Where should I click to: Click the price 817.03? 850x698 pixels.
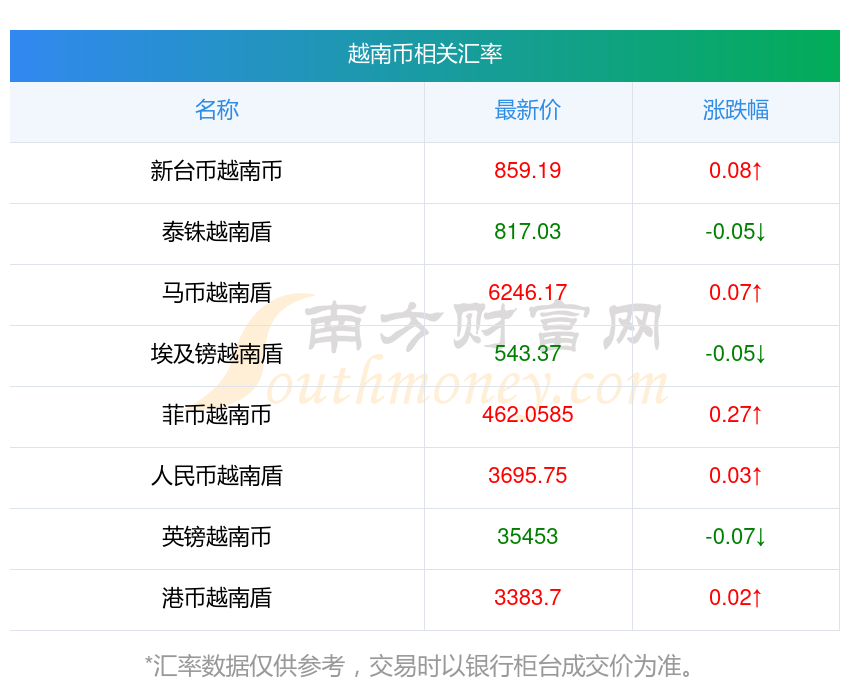pos(527,232)
